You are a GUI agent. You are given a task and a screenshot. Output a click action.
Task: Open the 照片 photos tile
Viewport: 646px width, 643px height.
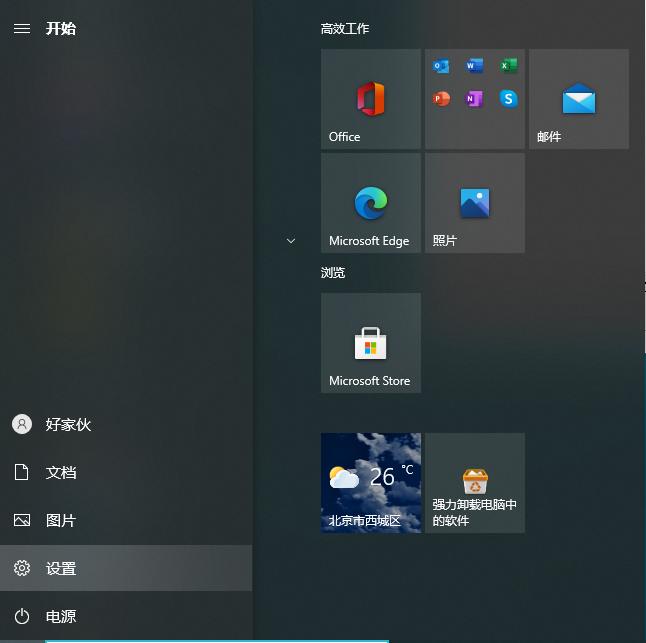[x=475, y=203]
